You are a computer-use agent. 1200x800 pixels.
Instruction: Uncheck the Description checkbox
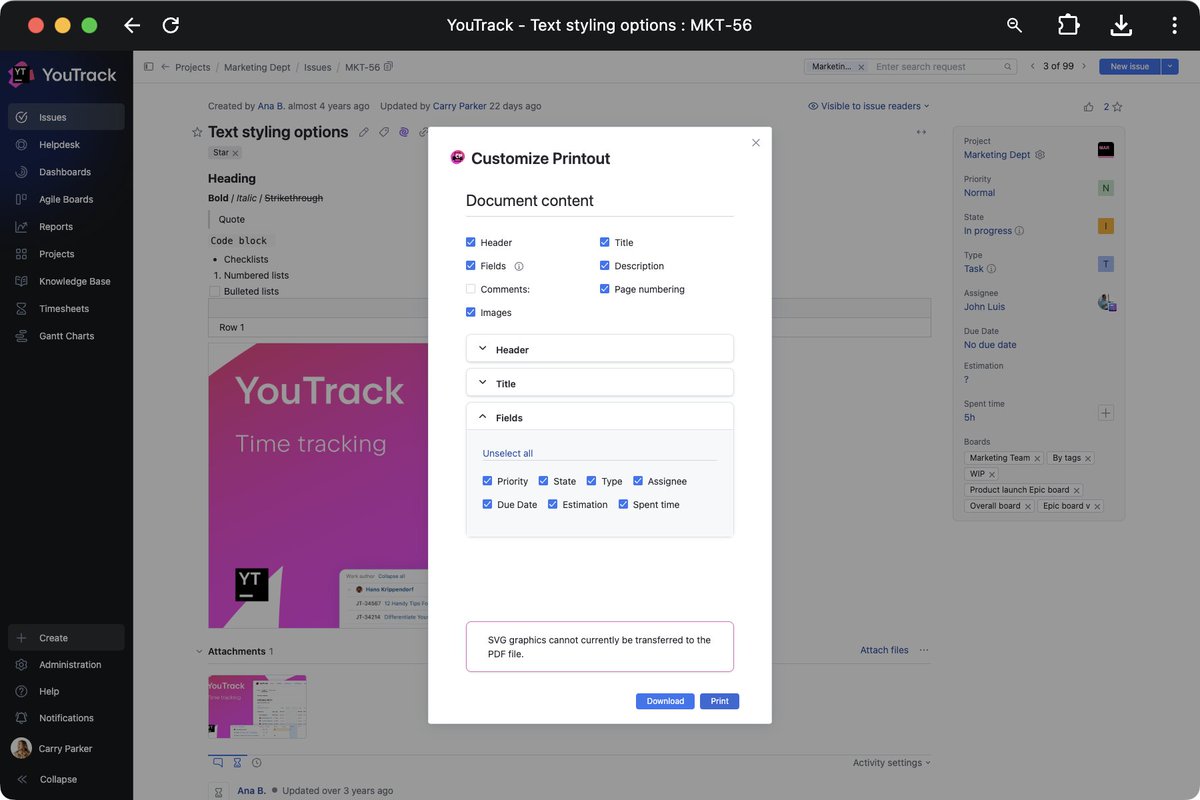(604, 266)
